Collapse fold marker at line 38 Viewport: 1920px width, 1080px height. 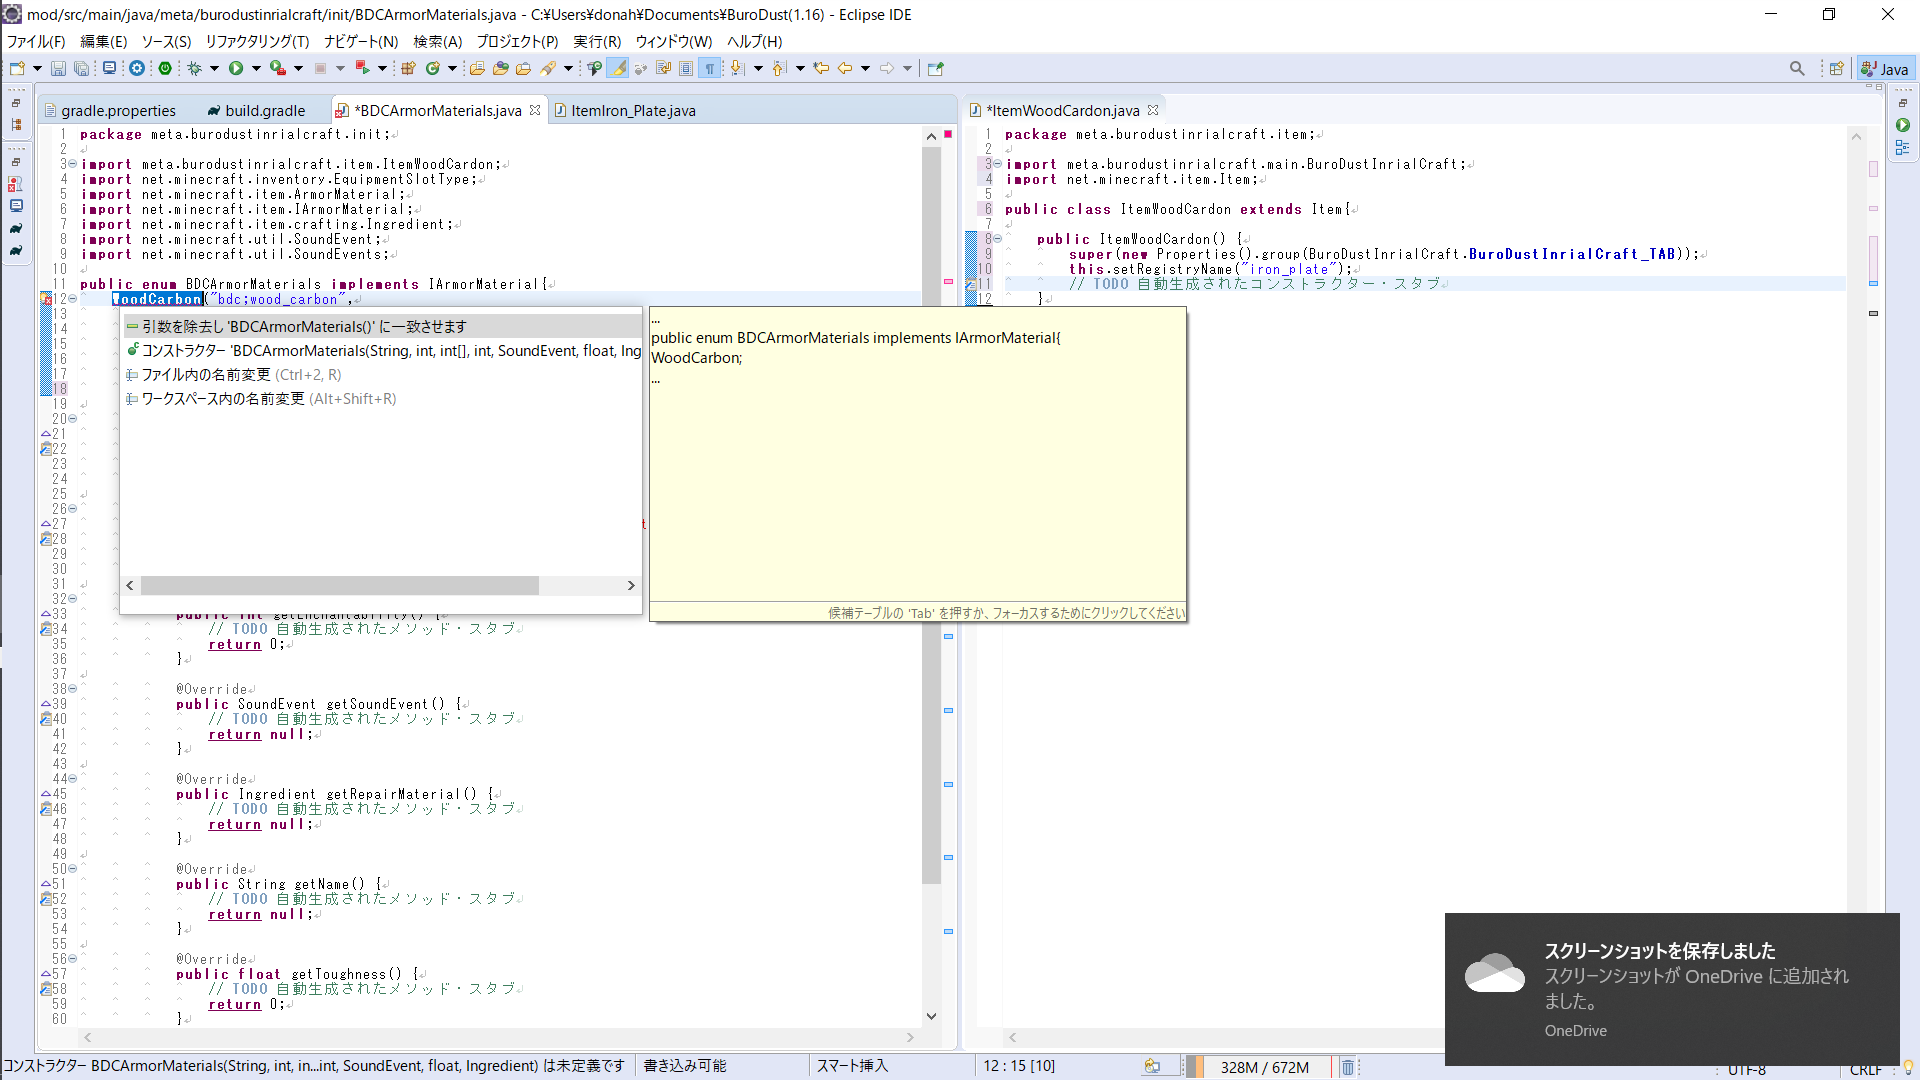[x=72, y=689]
